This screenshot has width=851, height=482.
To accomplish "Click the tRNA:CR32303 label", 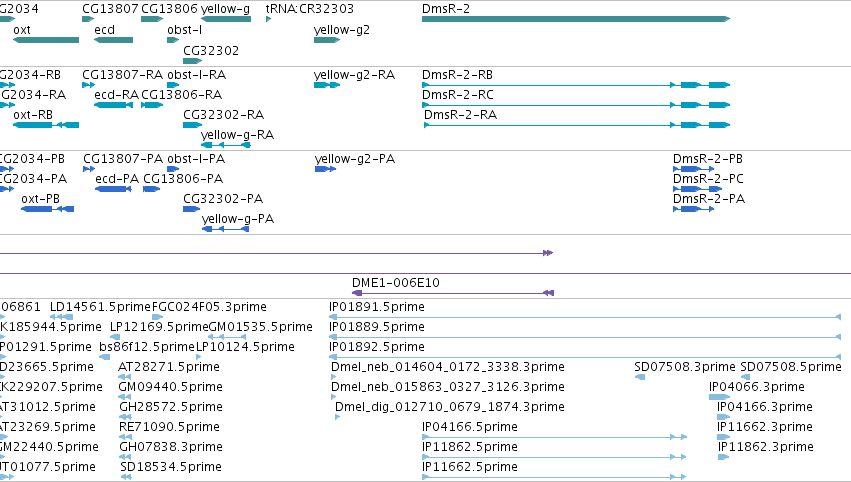I will click(x=309, y=9).
